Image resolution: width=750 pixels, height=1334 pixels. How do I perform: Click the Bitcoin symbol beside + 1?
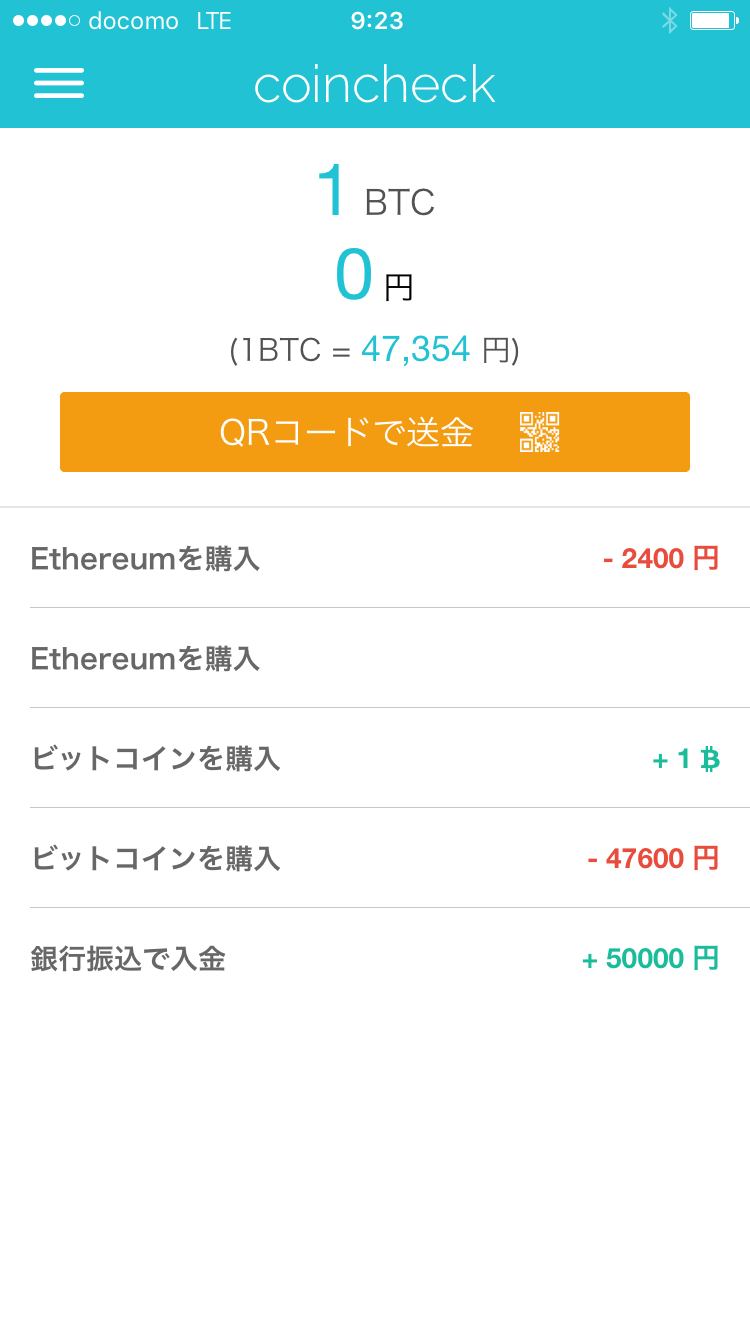(x=710, y=760)
